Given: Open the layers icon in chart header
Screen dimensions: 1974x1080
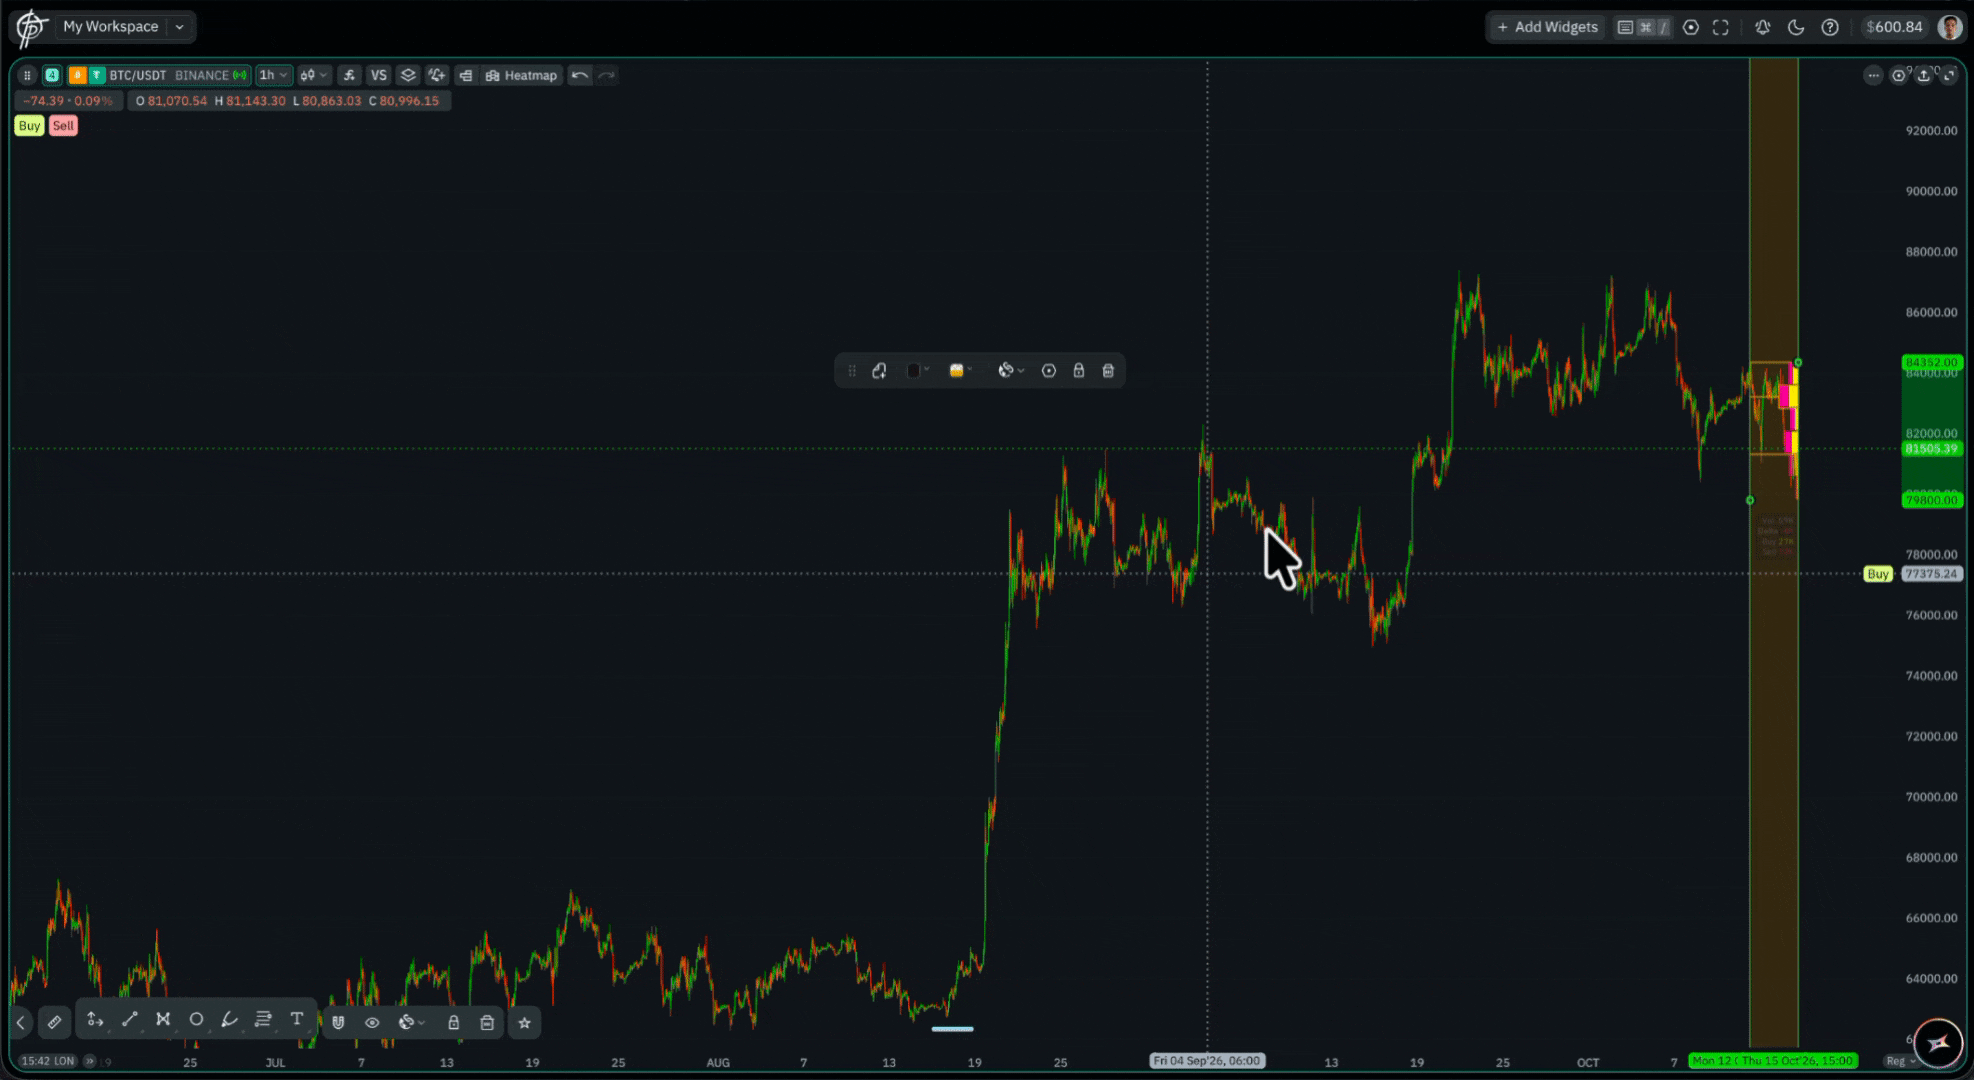Looking at the screenshot, I should 408,75.
